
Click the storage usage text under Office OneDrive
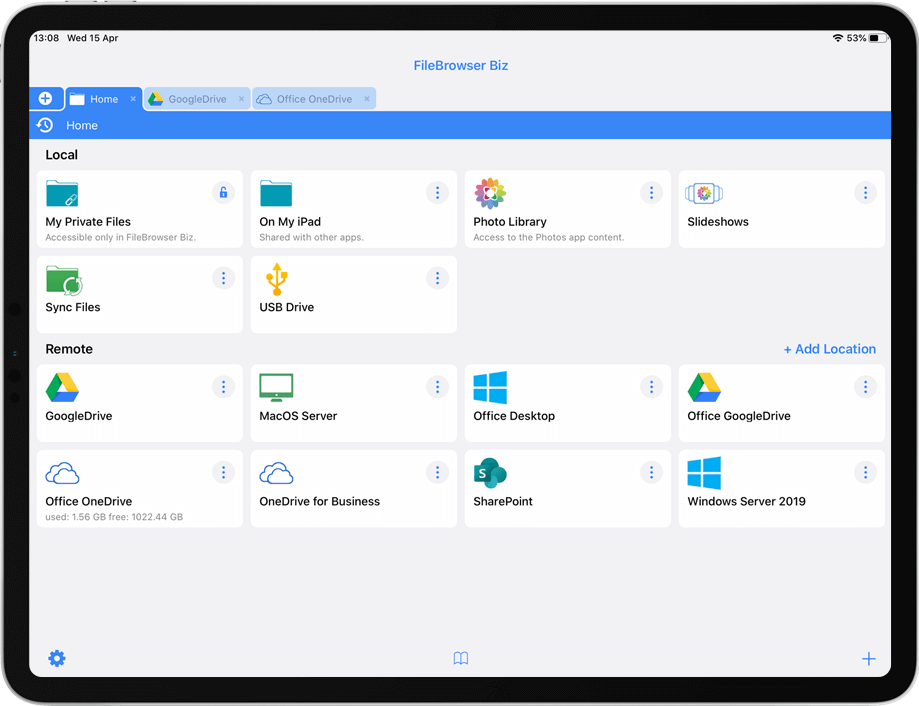click(x=114, y=517)
